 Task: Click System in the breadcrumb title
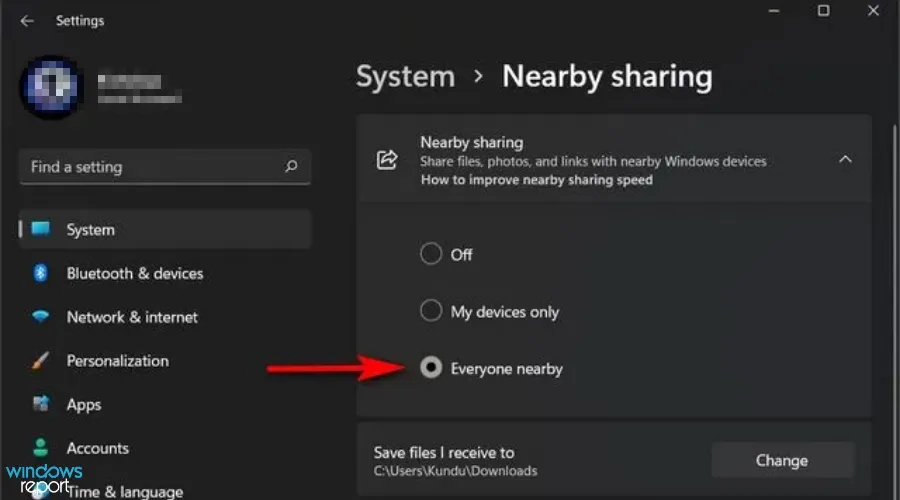point(404,77)
